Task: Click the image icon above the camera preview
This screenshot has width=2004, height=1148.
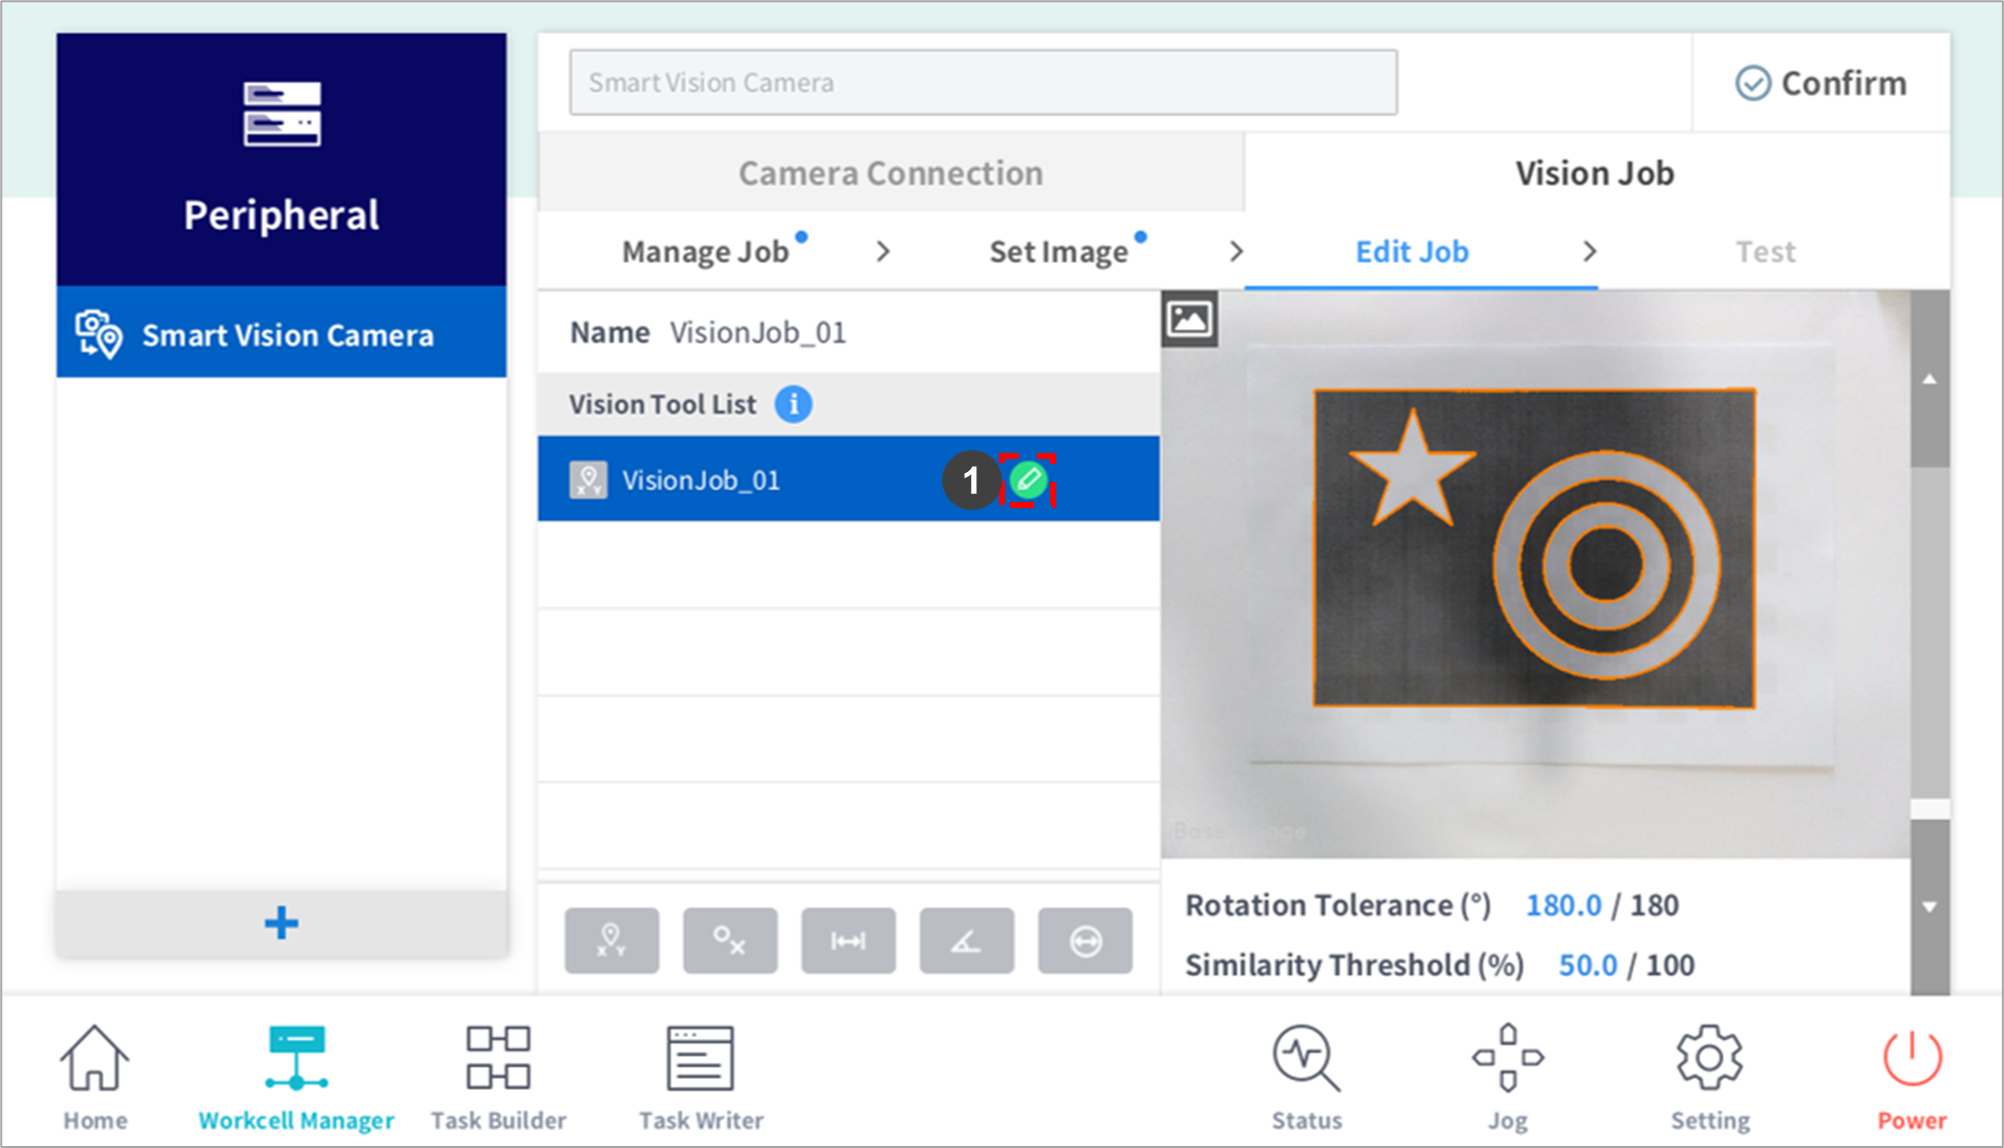Action: pyautogui.click(x=1189, y=320)
